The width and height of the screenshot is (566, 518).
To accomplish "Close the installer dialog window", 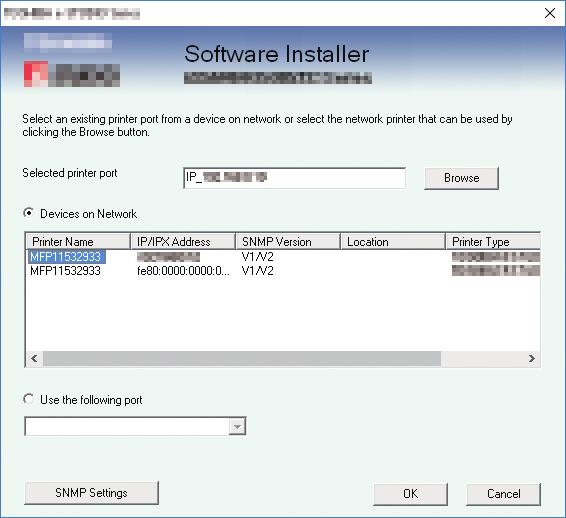I will click(x=550, y=13).
